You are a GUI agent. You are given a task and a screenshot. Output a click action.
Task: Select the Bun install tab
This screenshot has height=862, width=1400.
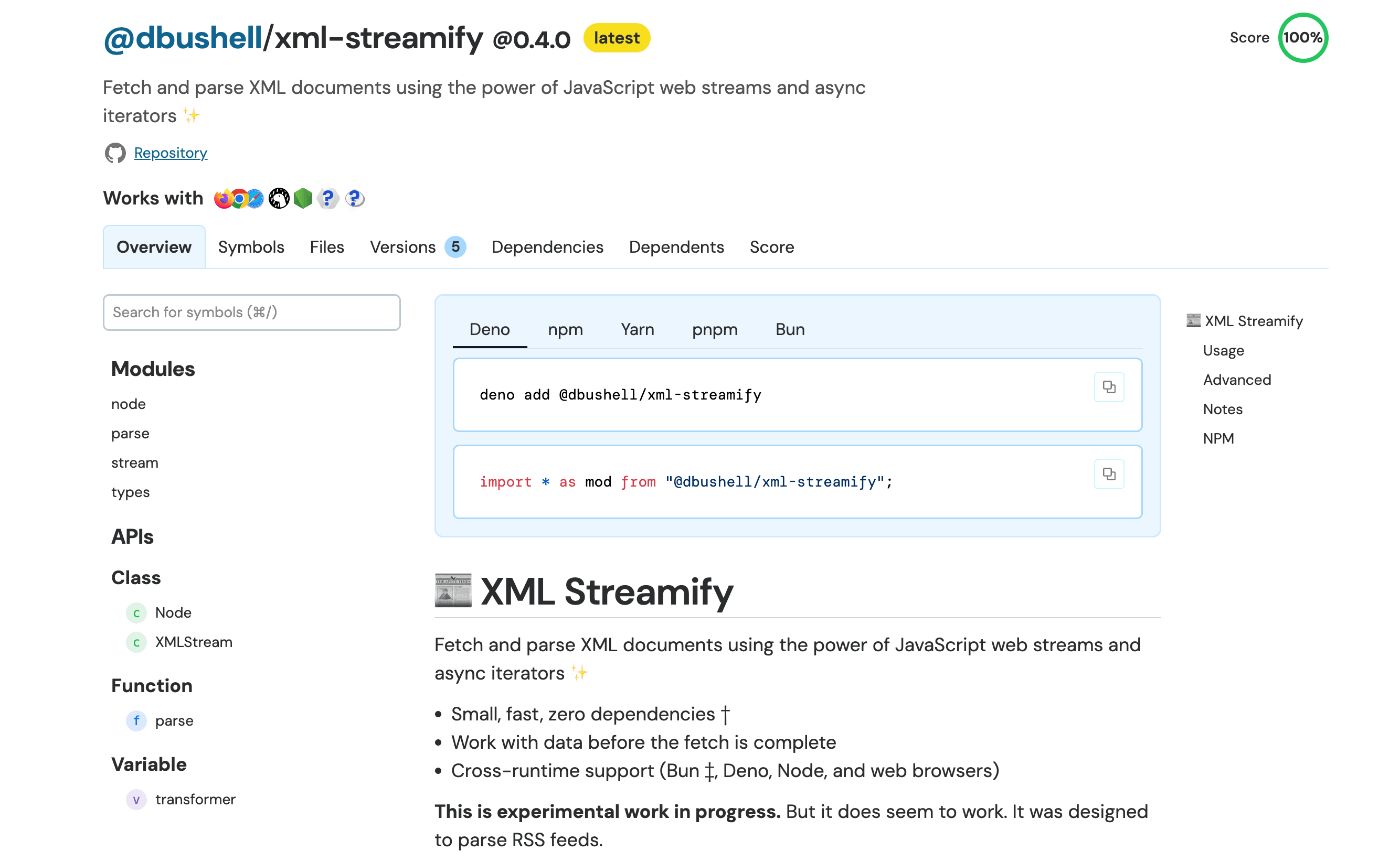[x=790, y=329]
